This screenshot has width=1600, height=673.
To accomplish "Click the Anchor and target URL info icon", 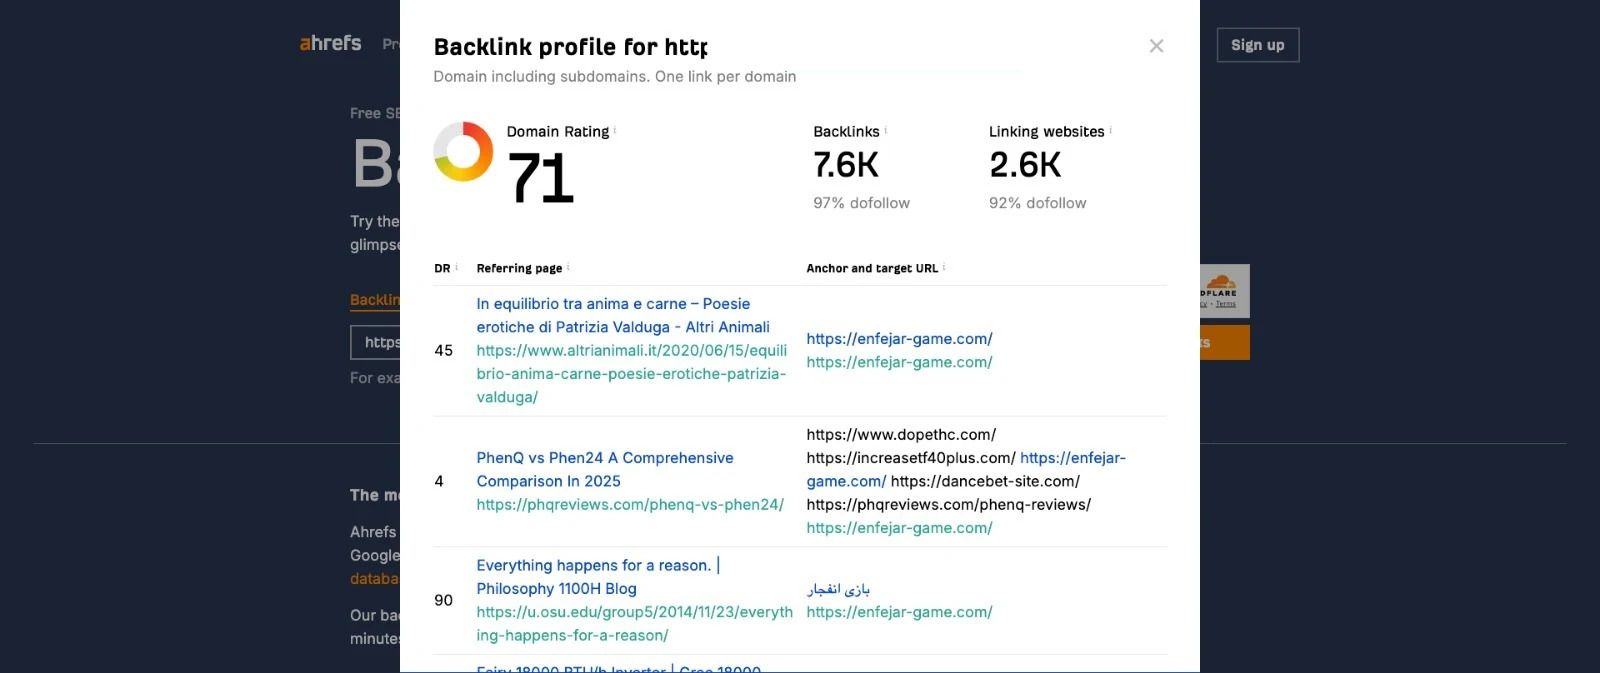I will [x=944, y=267].
